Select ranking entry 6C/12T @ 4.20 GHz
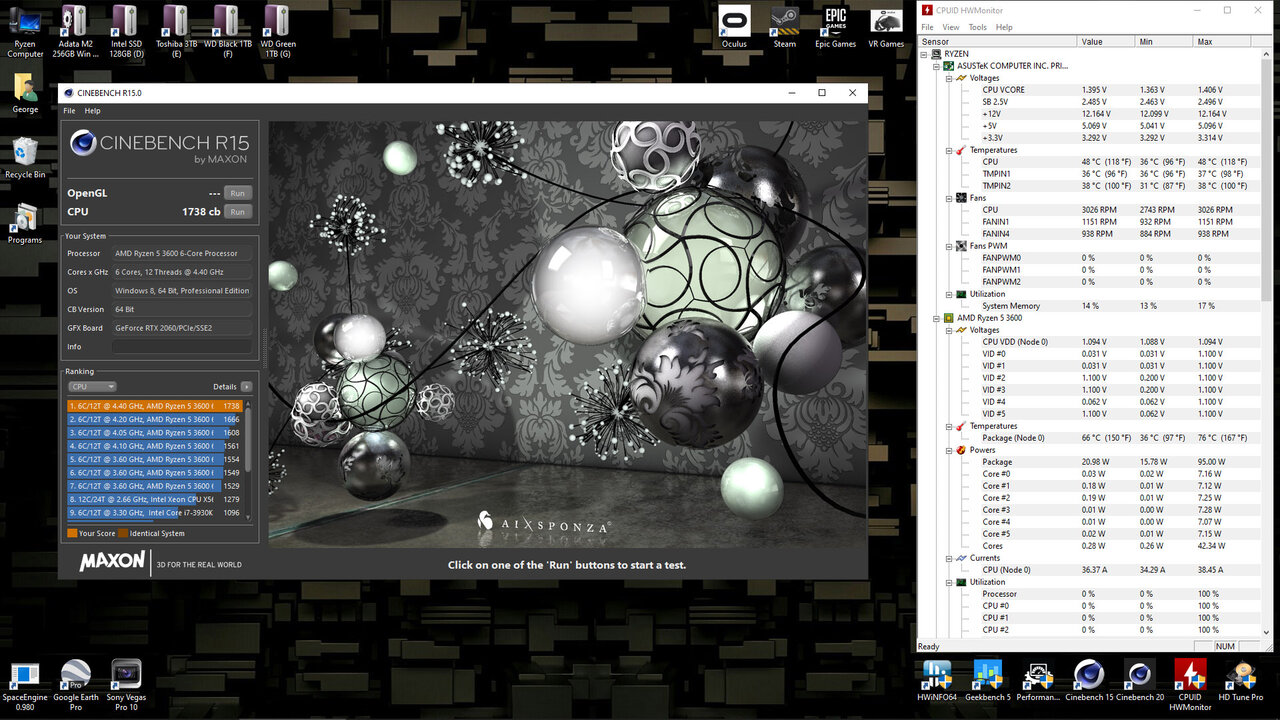Viewport: 1280px width, 720px height. point(155,419)
